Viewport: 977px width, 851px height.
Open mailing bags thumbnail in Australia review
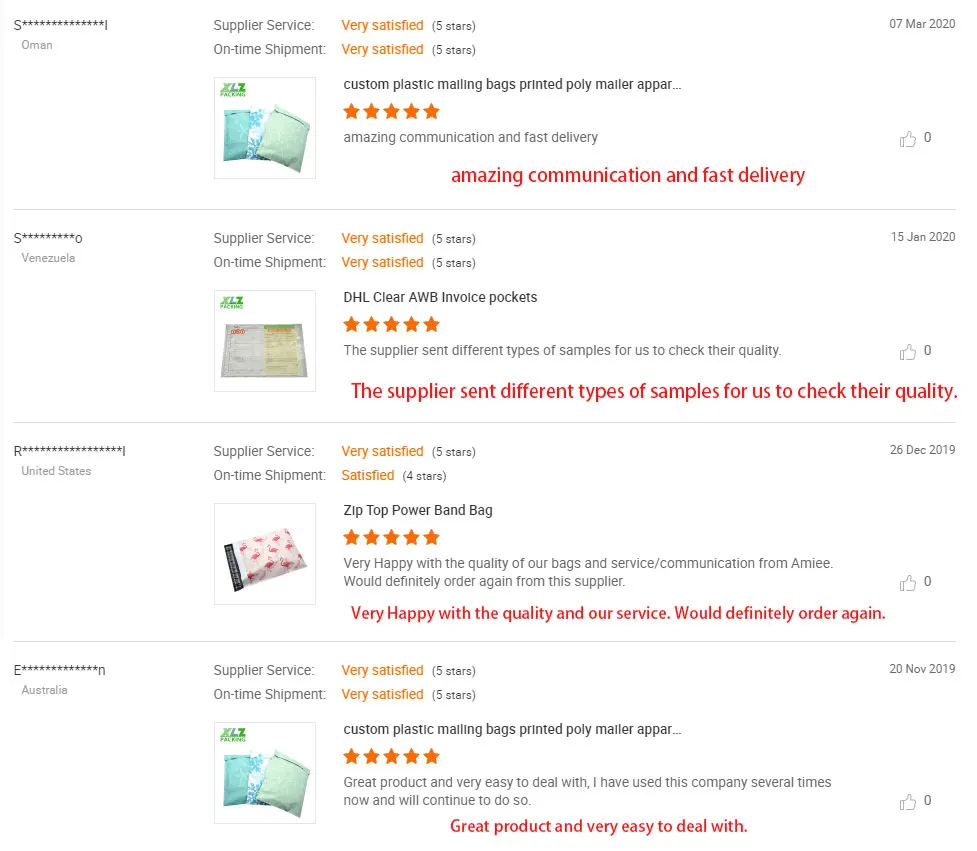coord(265,773)
